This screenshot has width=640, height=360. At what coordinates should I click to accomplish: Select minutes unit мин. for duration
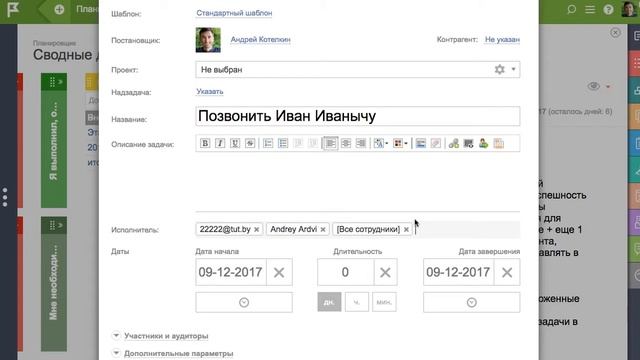(384, 302)
